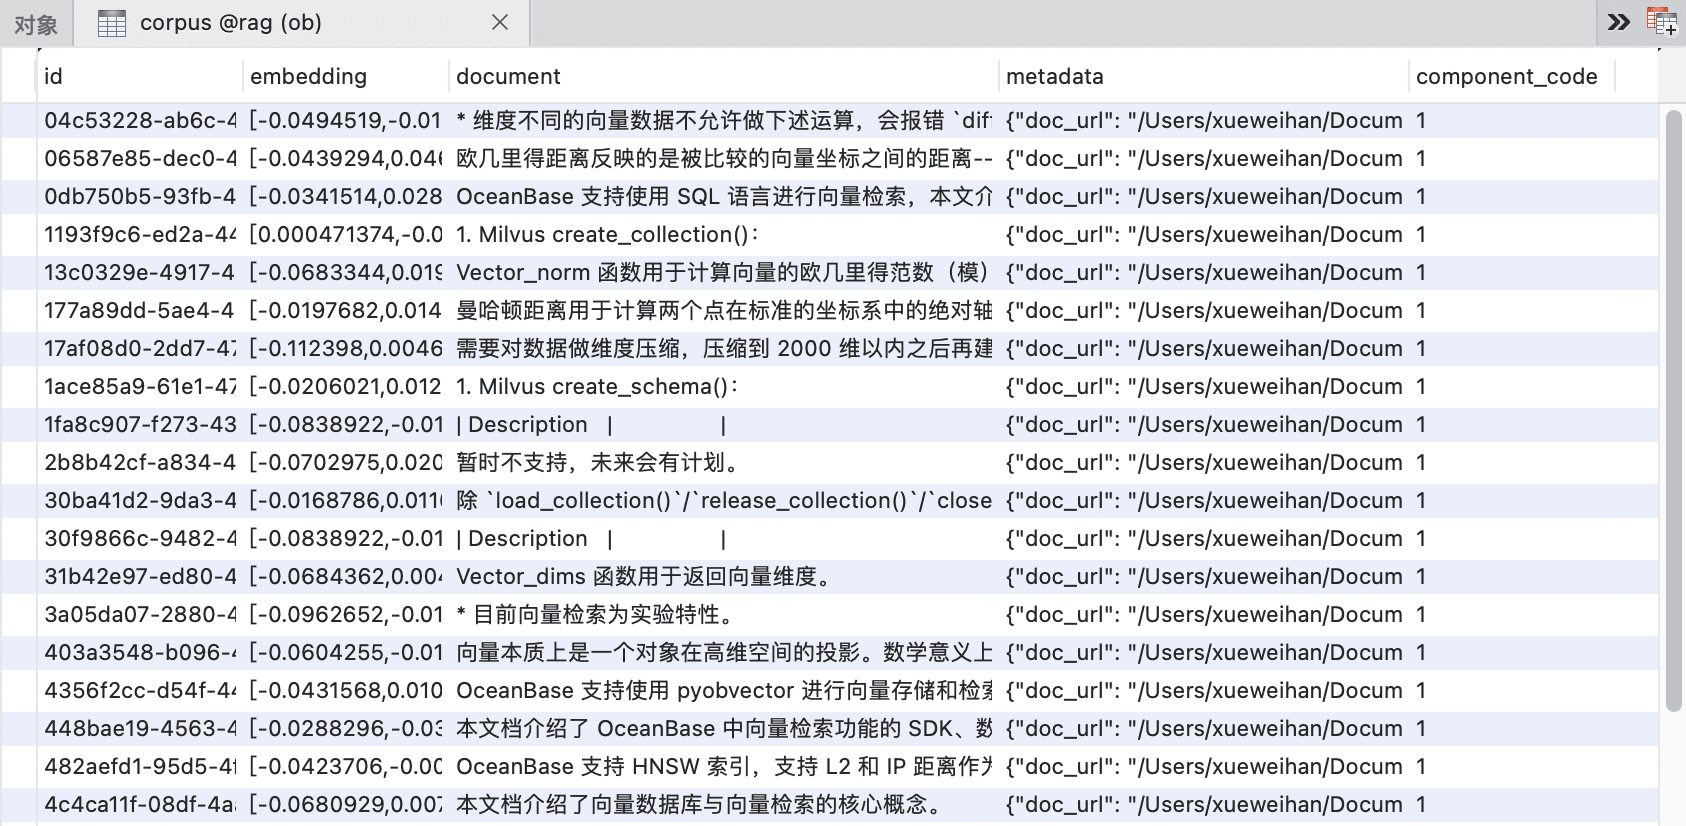The image size is (1686, 826).
Task: Click document cell 'OceanBase 支持 HNSW 索引'
Action: coord(724,766)
